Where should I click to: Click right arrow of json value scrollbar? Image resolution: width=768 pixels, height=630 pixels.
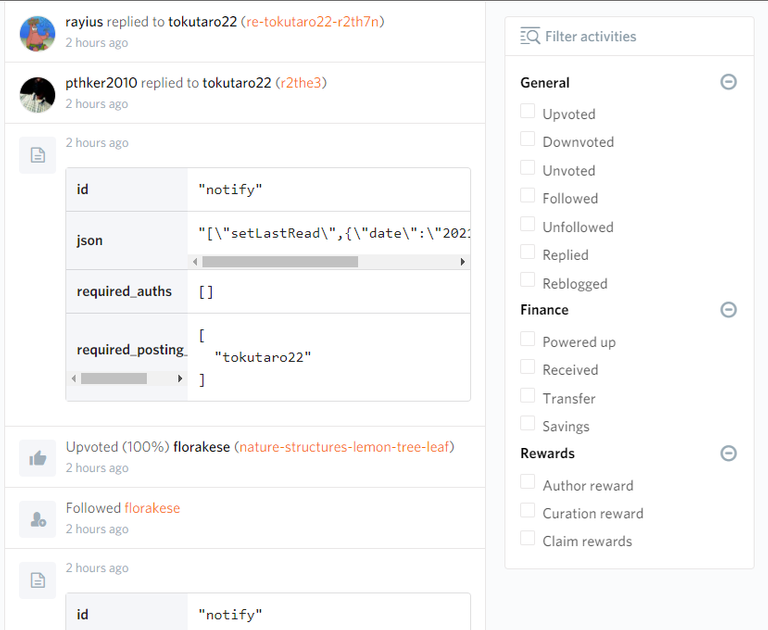(x=463, y=262)
